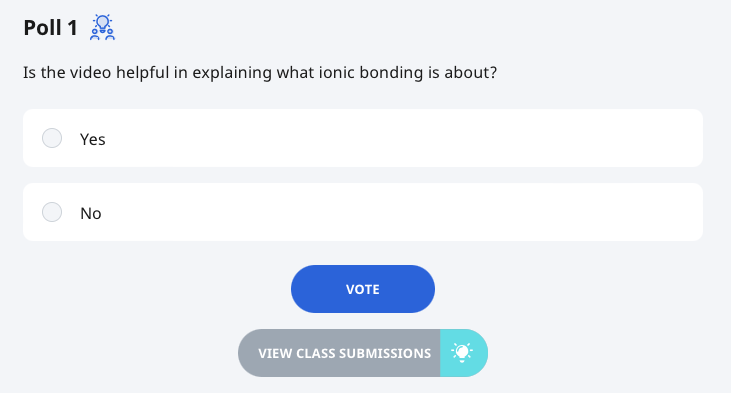The image size is (731, 393).
Task: Tap the teal end of the submissions button
Action: tap(464, 353)
